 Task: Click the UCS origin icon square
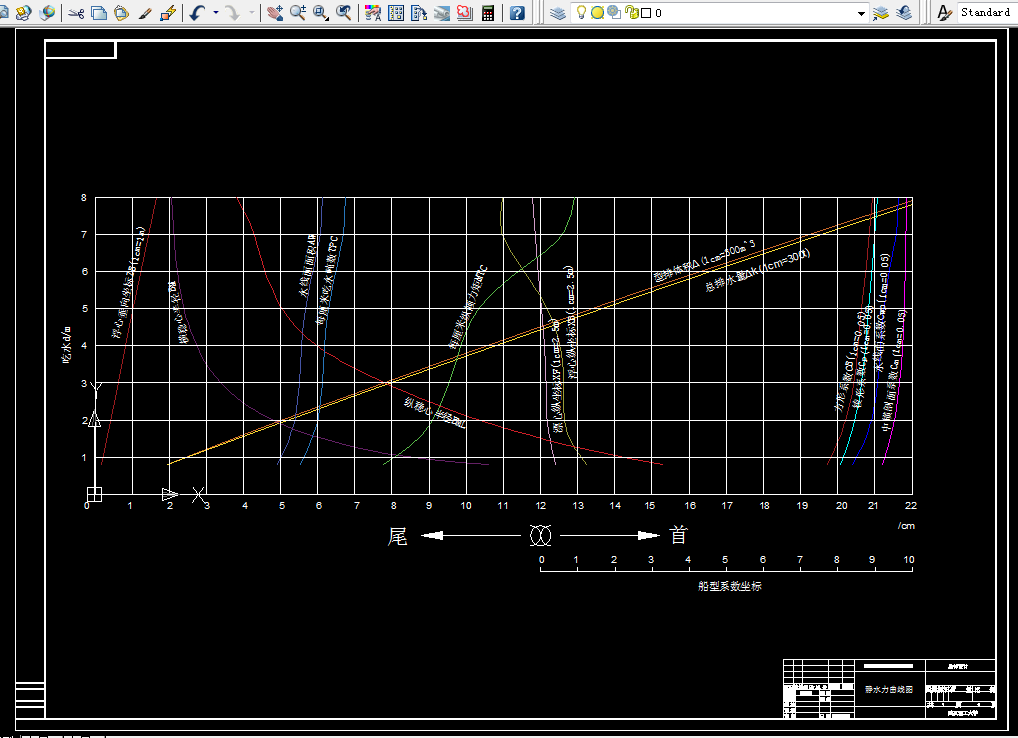[94, 494]
